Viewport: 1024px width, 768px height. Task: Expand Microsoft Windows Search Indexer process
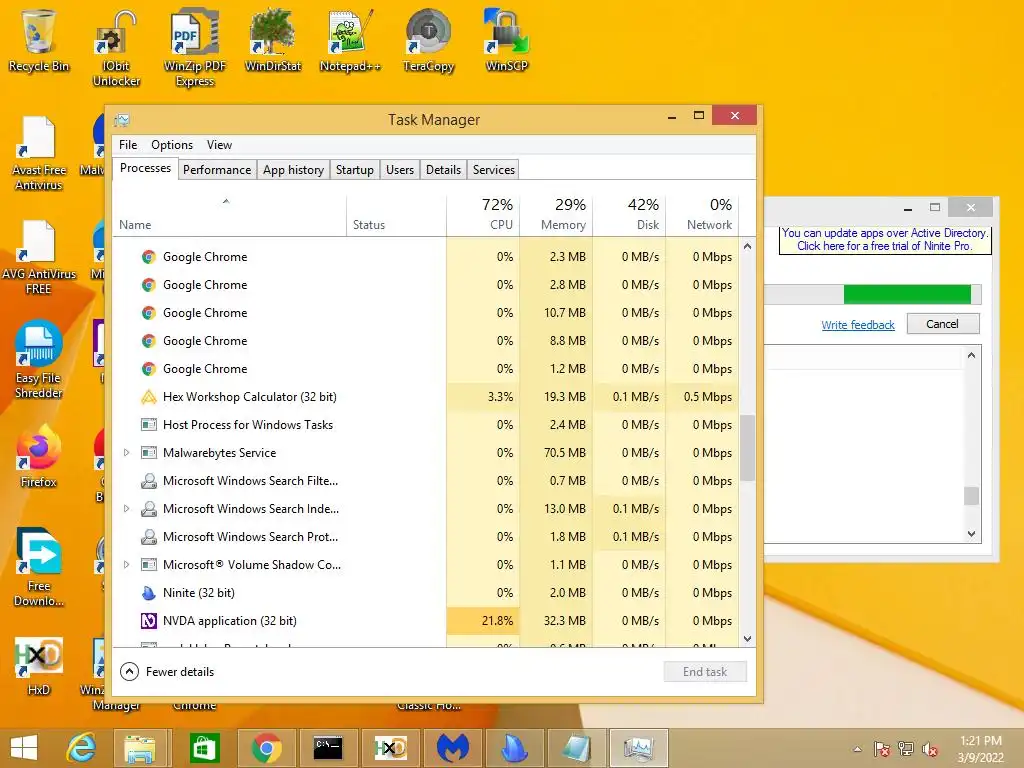coord(127,509)
